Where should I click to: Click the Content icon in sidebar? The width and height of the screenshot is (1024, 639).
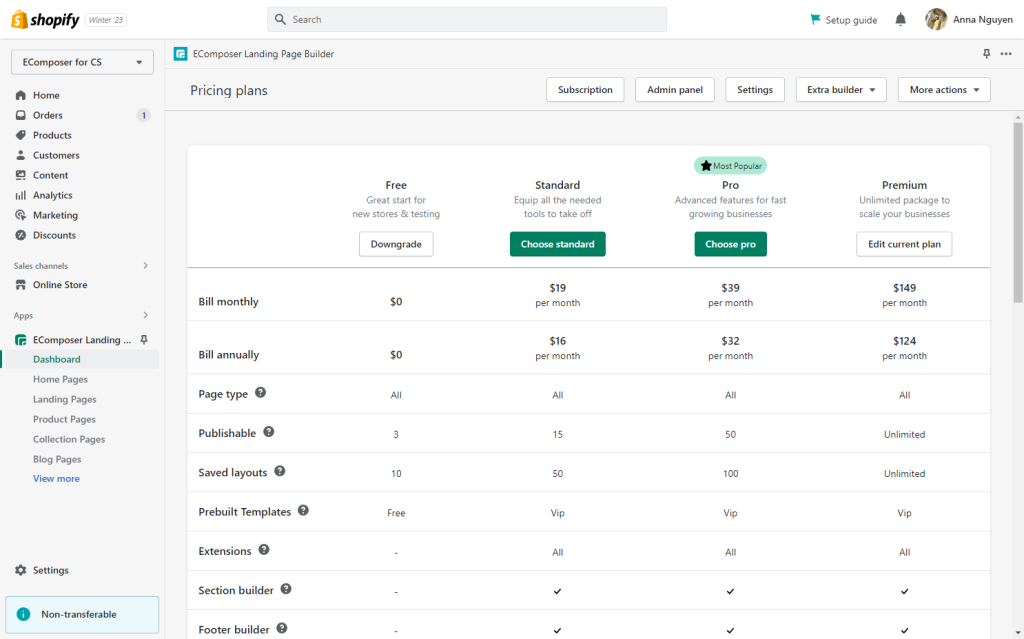click(x=21, y=175)
